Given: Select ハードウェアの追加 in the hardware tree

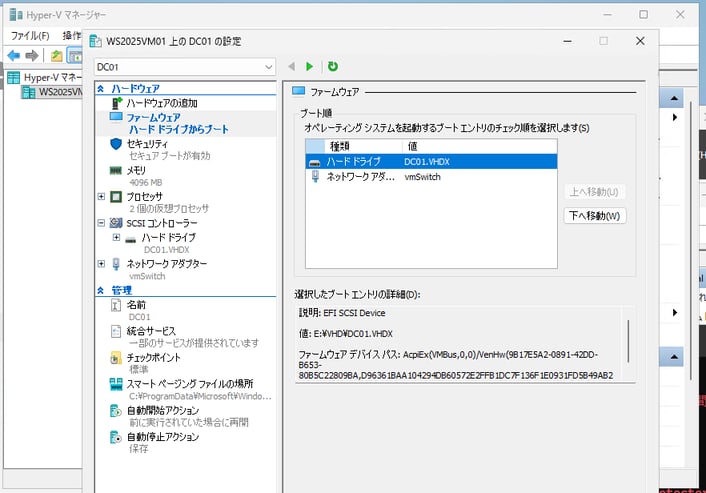Looking at the screenshot, I should click(162, 103).
